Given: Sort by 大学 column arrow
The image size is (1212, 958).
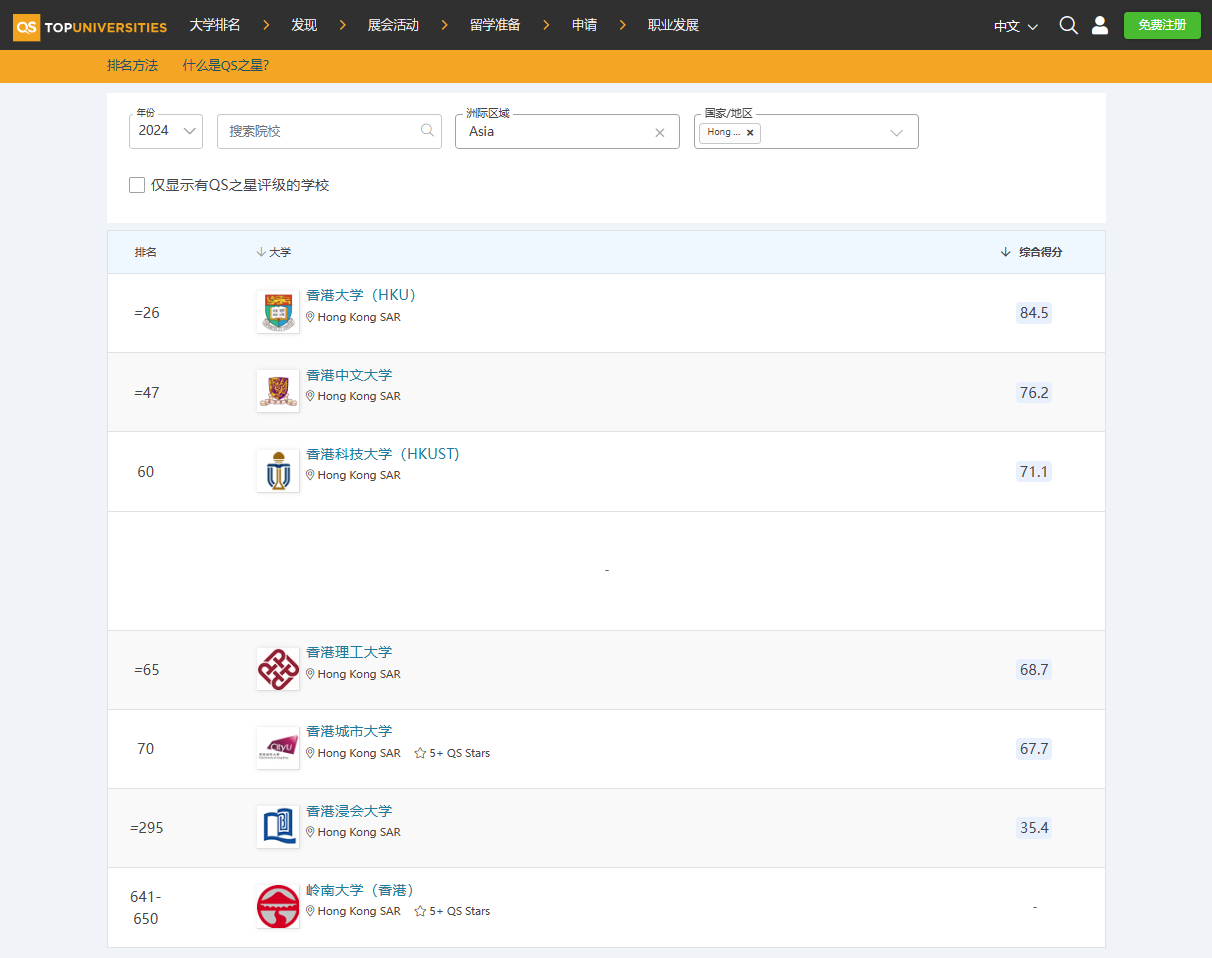Looking at the screenshot, I should pos(261,252).
